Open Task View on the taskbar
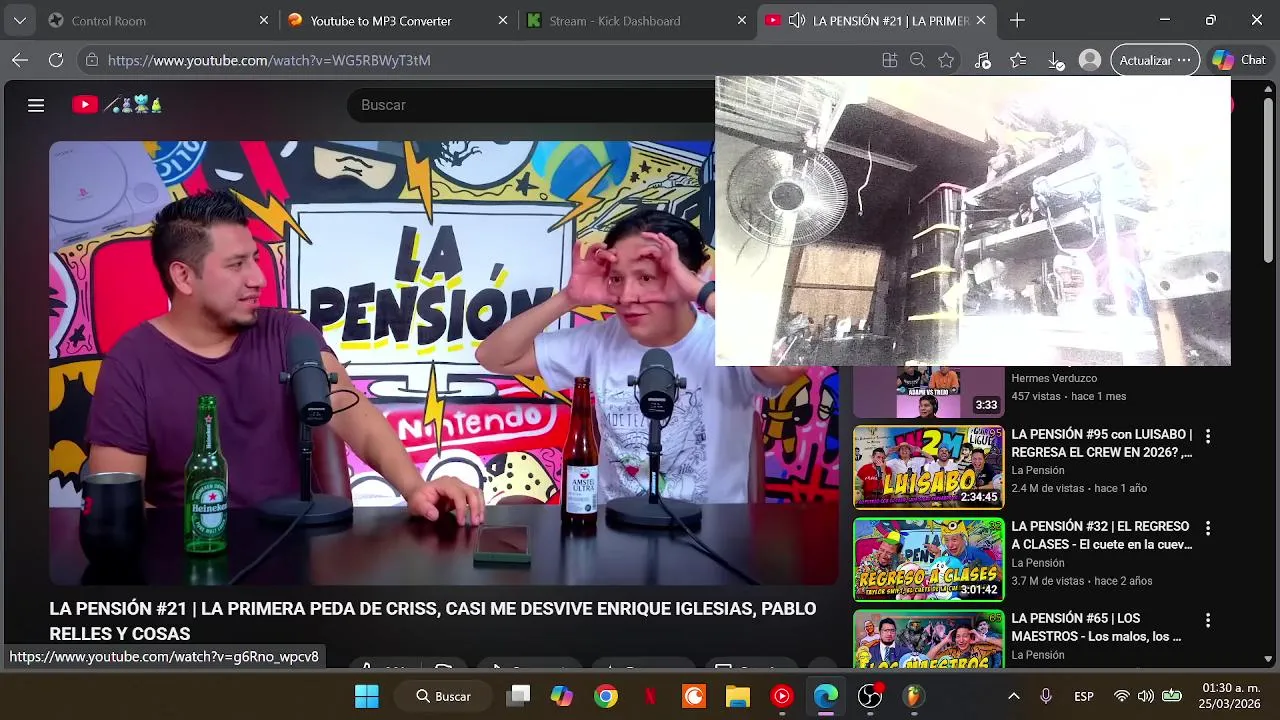This screenshot has width=1280, height=720. point(518,696)
